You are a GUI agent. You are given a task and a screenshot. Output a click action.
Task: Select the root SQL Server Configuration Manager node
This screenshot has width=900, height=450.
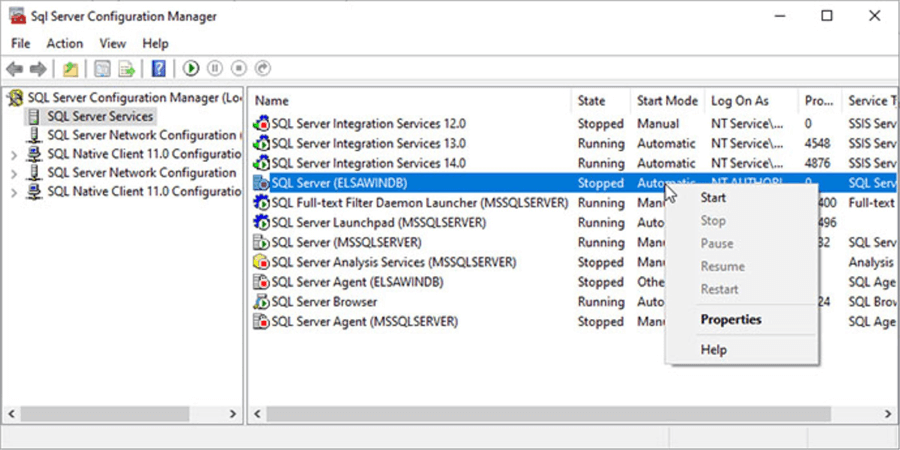click(134, 98)
